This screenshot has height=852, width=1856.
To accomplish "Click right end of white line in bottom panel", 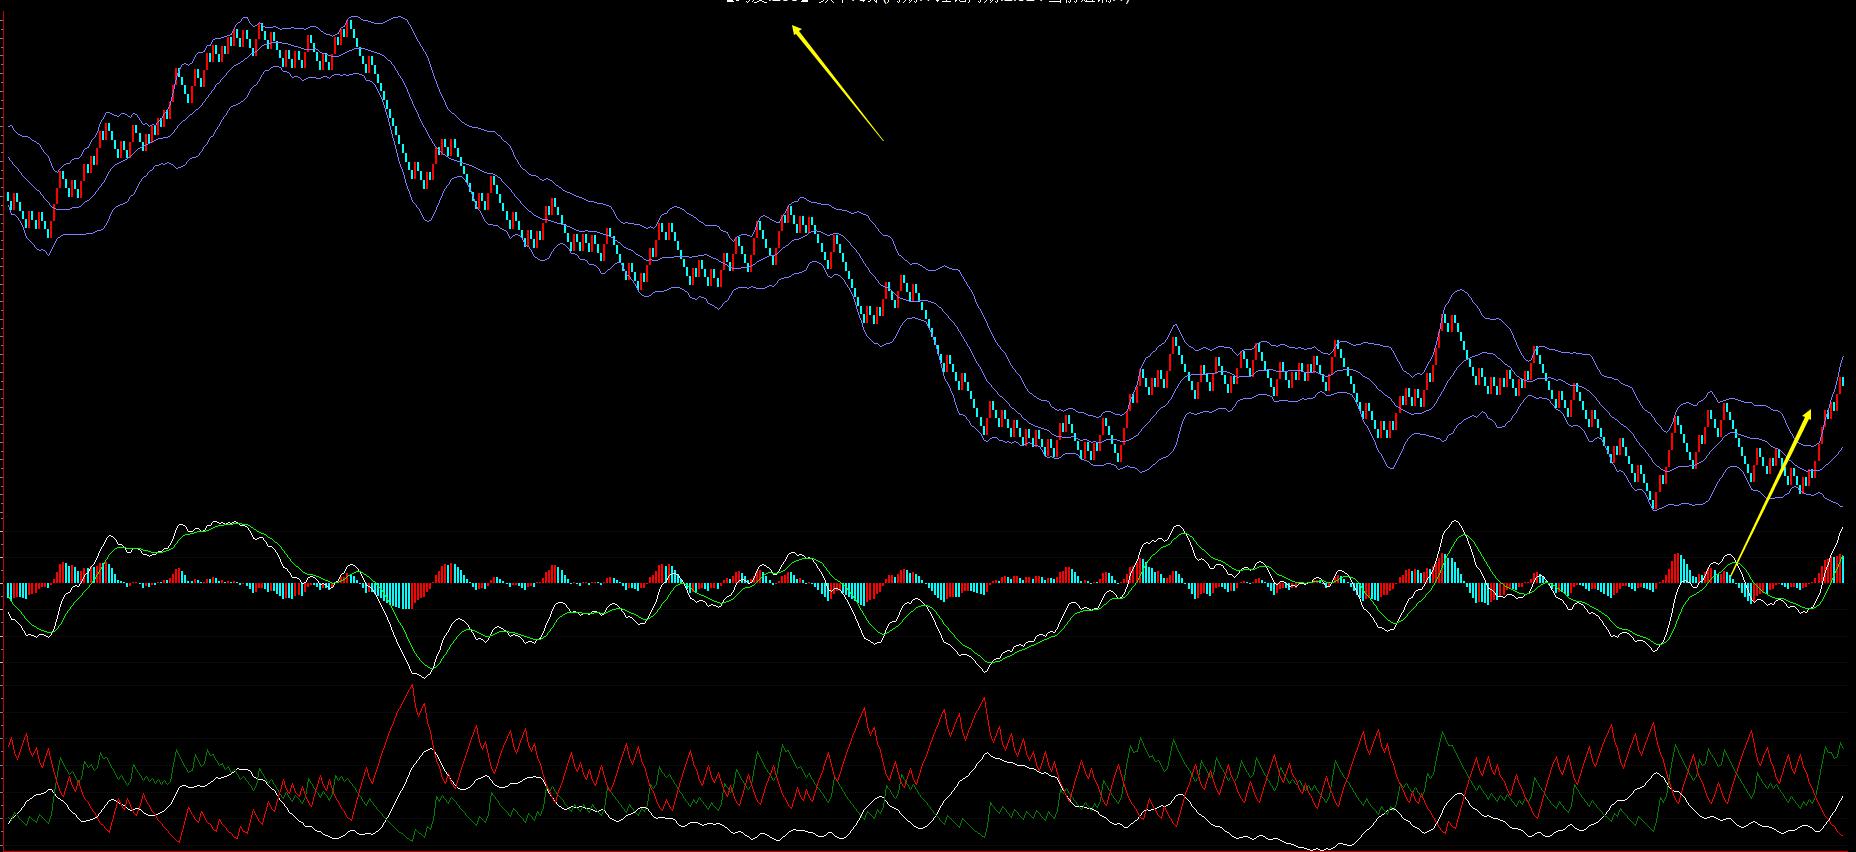I will click(x=1842, y=798).
